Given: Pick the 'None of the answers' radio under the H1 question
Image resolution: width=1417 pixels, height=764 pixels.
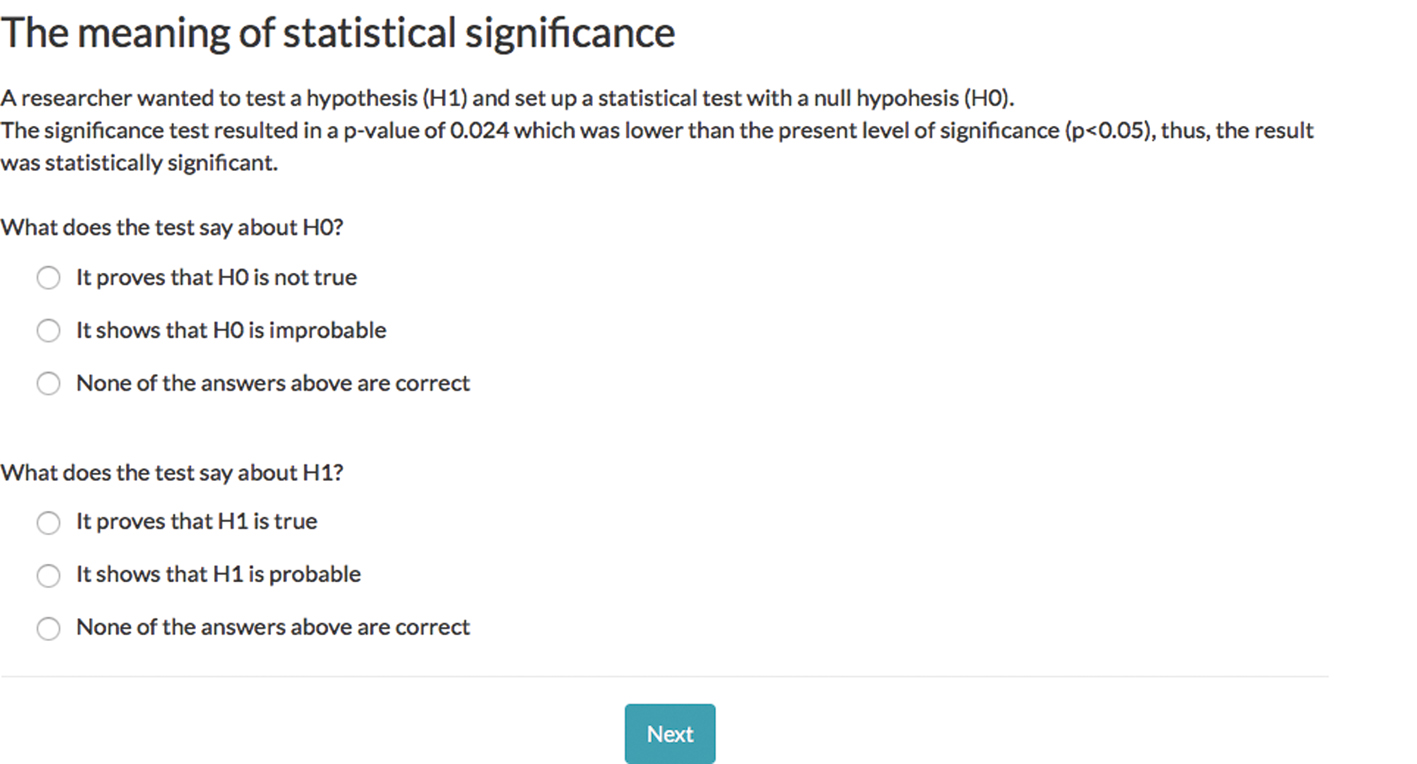Looking at the screenshot, I should 48,628.
